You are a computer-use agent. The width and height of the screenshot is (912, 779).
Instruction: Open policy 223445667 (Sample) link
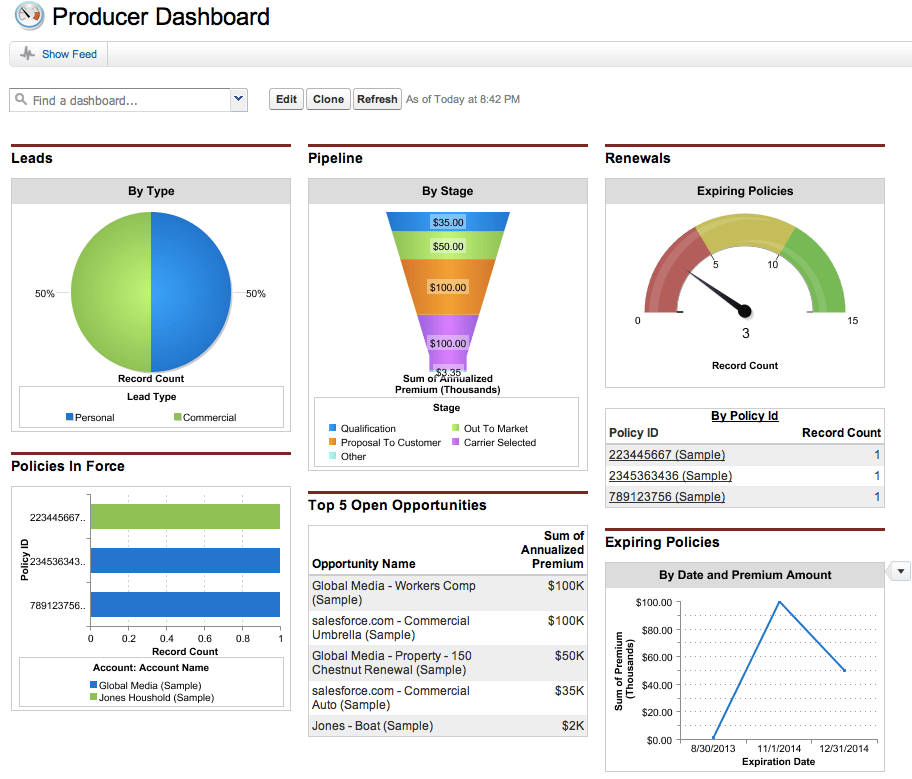(x=667, y=454)
